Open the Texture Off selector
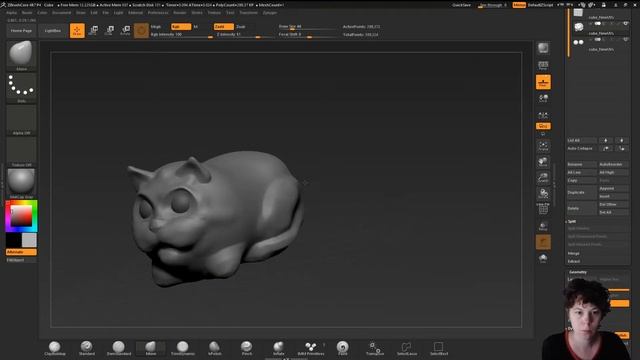The height and width of the screenshot is (360, 640). point(21,152)
